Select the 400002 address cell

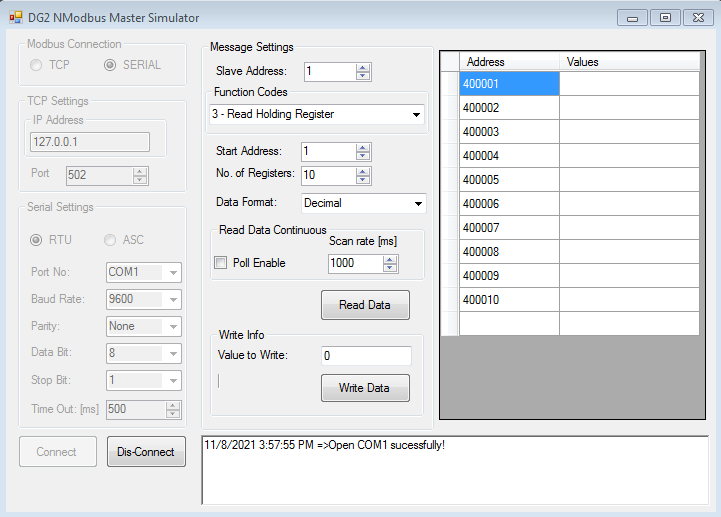[509, 108]
